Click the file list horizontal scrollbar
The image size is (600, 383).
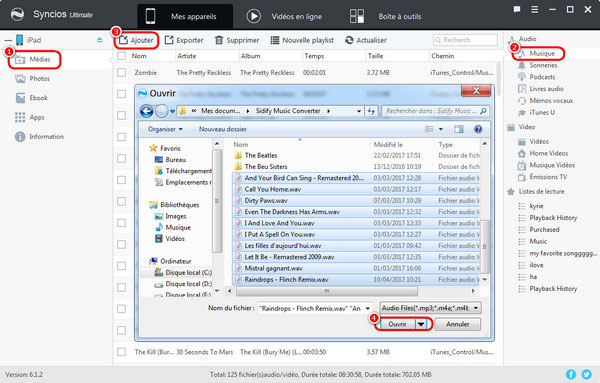point(327,291)
